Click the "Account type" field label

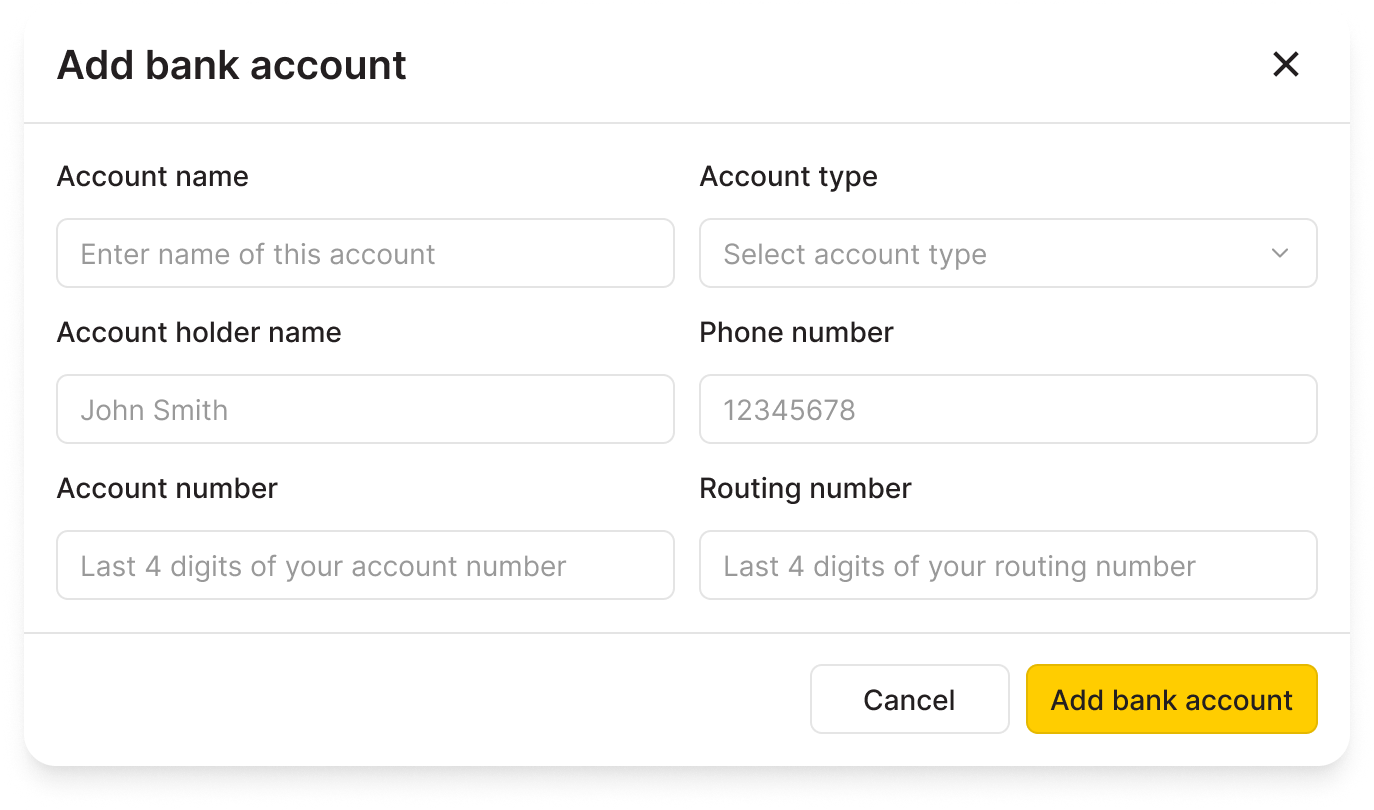pyautogui.click(x=788, y=177)
